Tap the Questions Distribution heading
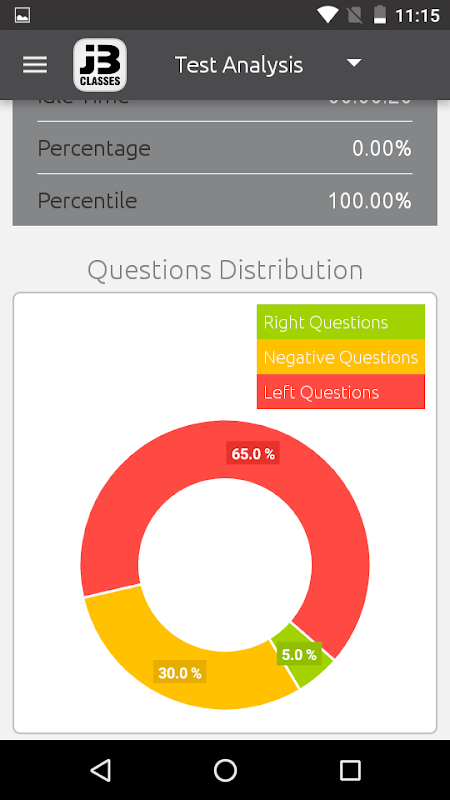This screenshot has height=800, width=450. (225, 269)
